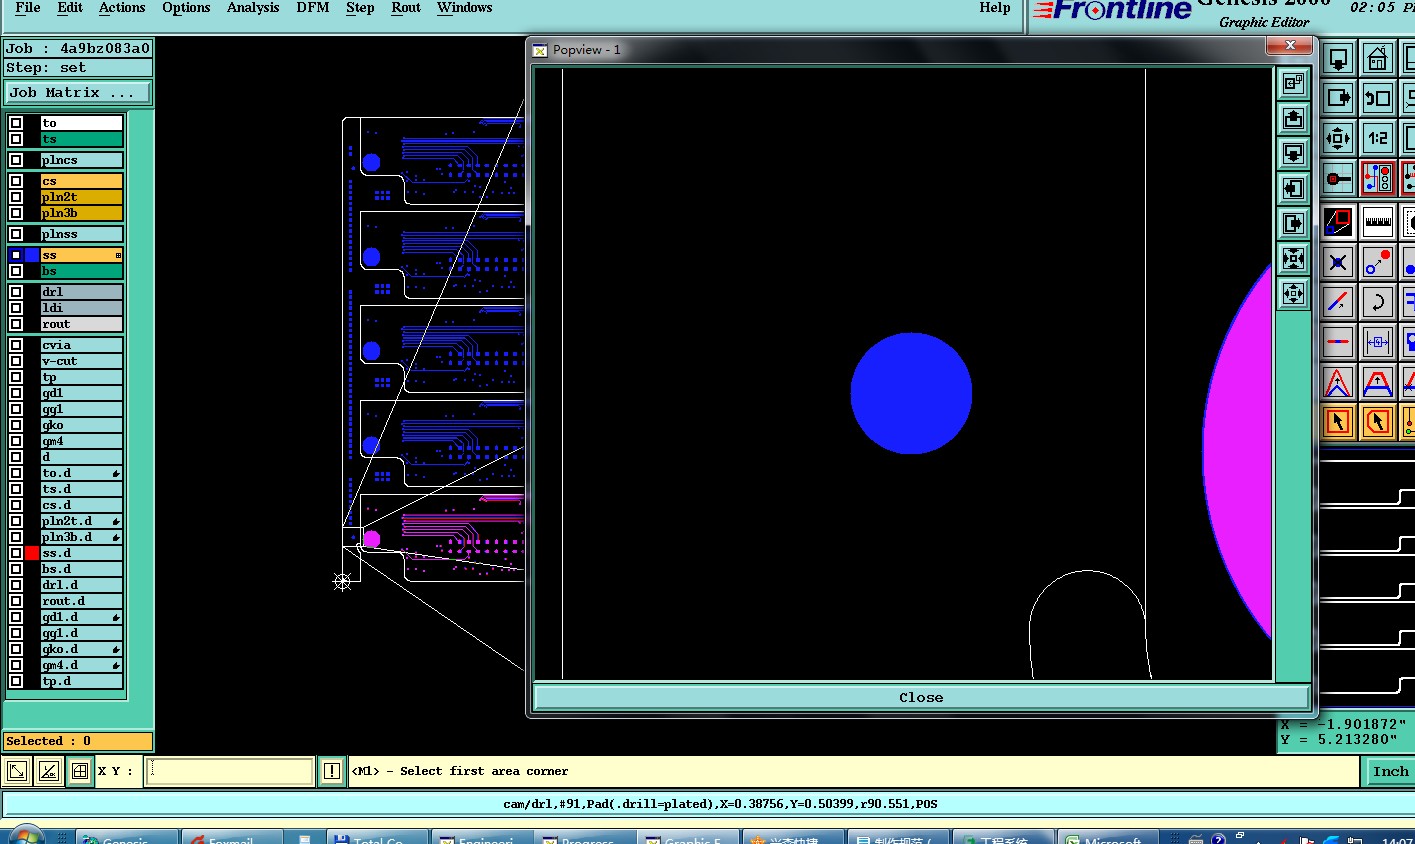Select the rotate curved arrow tool
This screenshot has height=844, width=1415.
(1377, 301)
